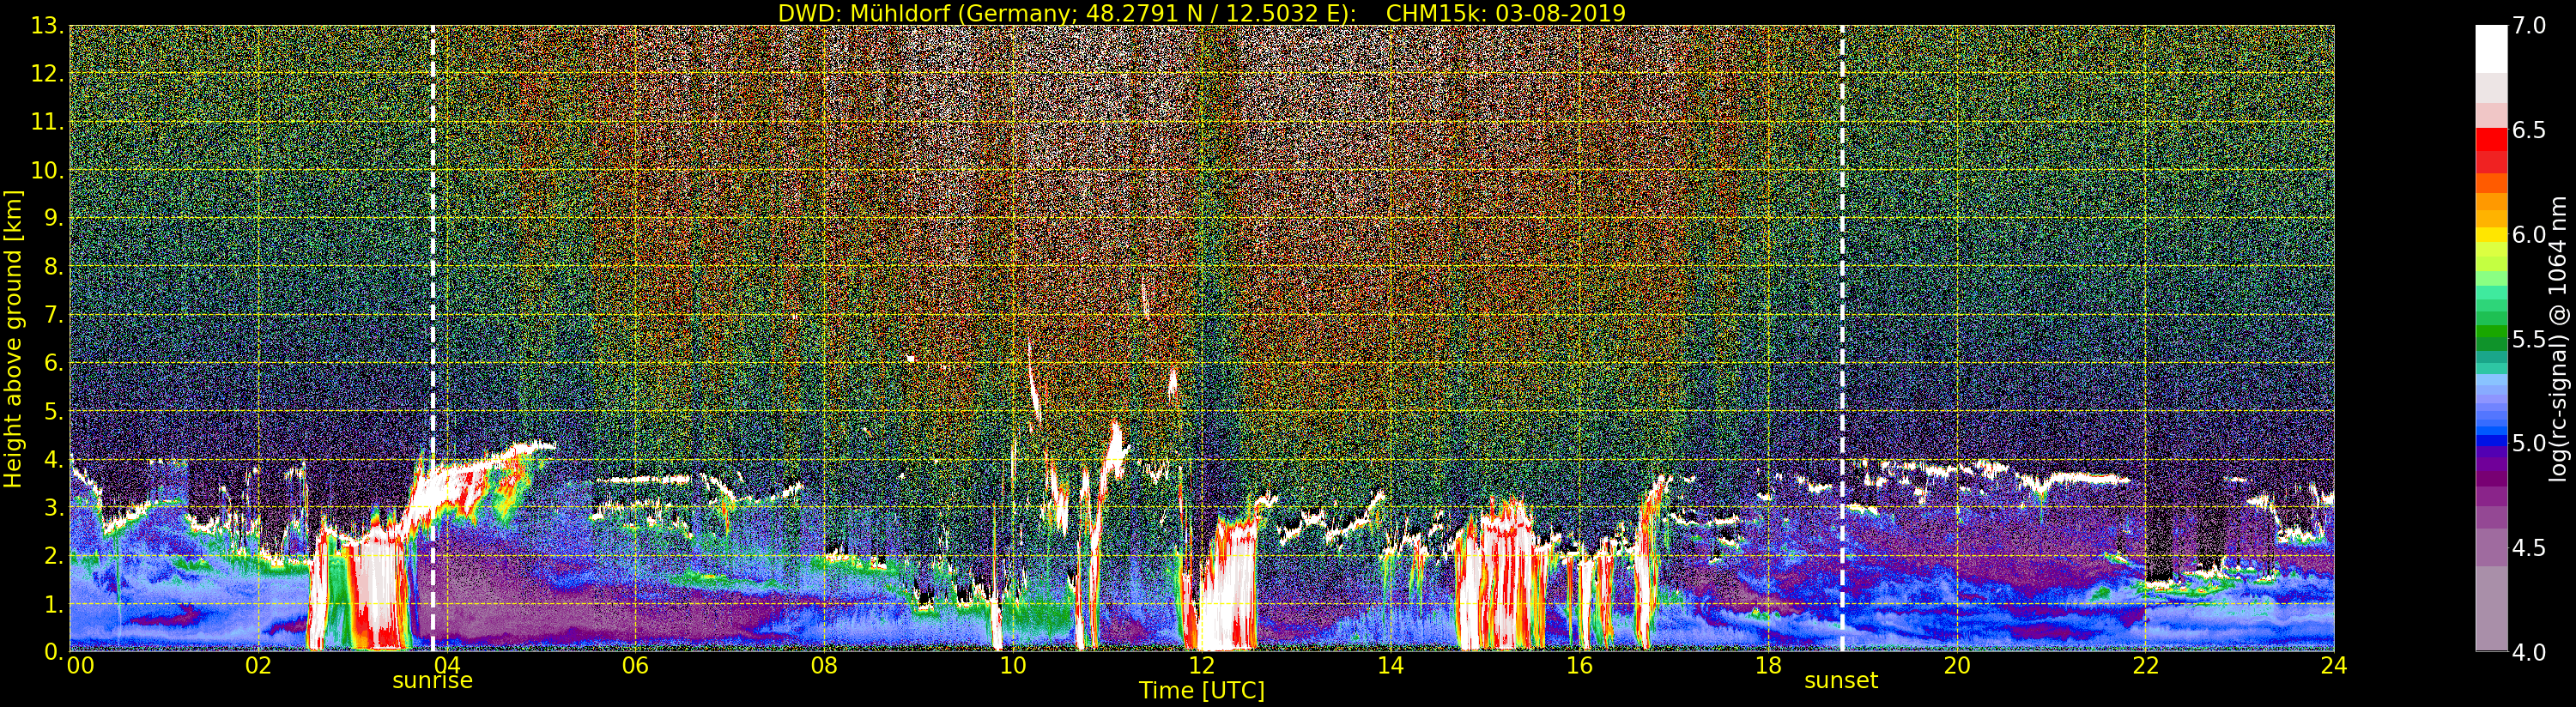The image size is (2576, 707).
Task: Click the time-axis tick label "02"
Action: pyautogui.click(x=258, y=665)
